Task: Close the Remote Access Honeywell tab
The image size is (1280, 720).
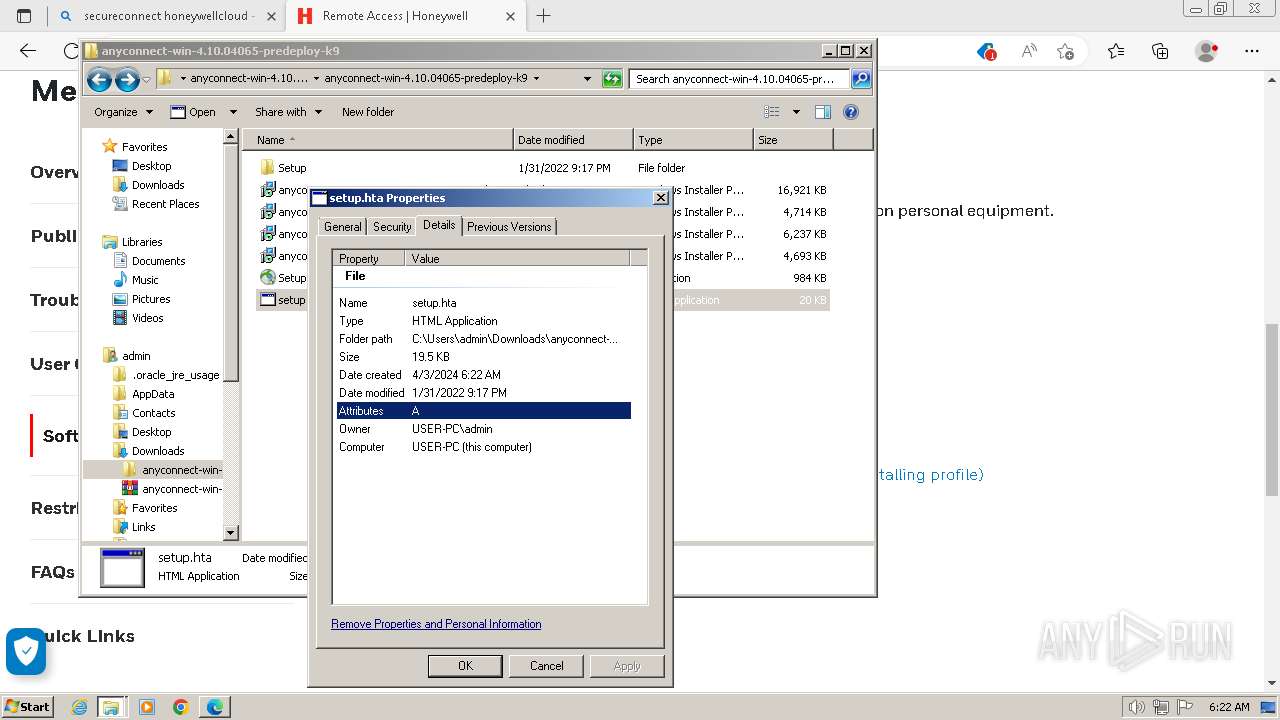Action: pyautogui.click(x=510, y=16)
